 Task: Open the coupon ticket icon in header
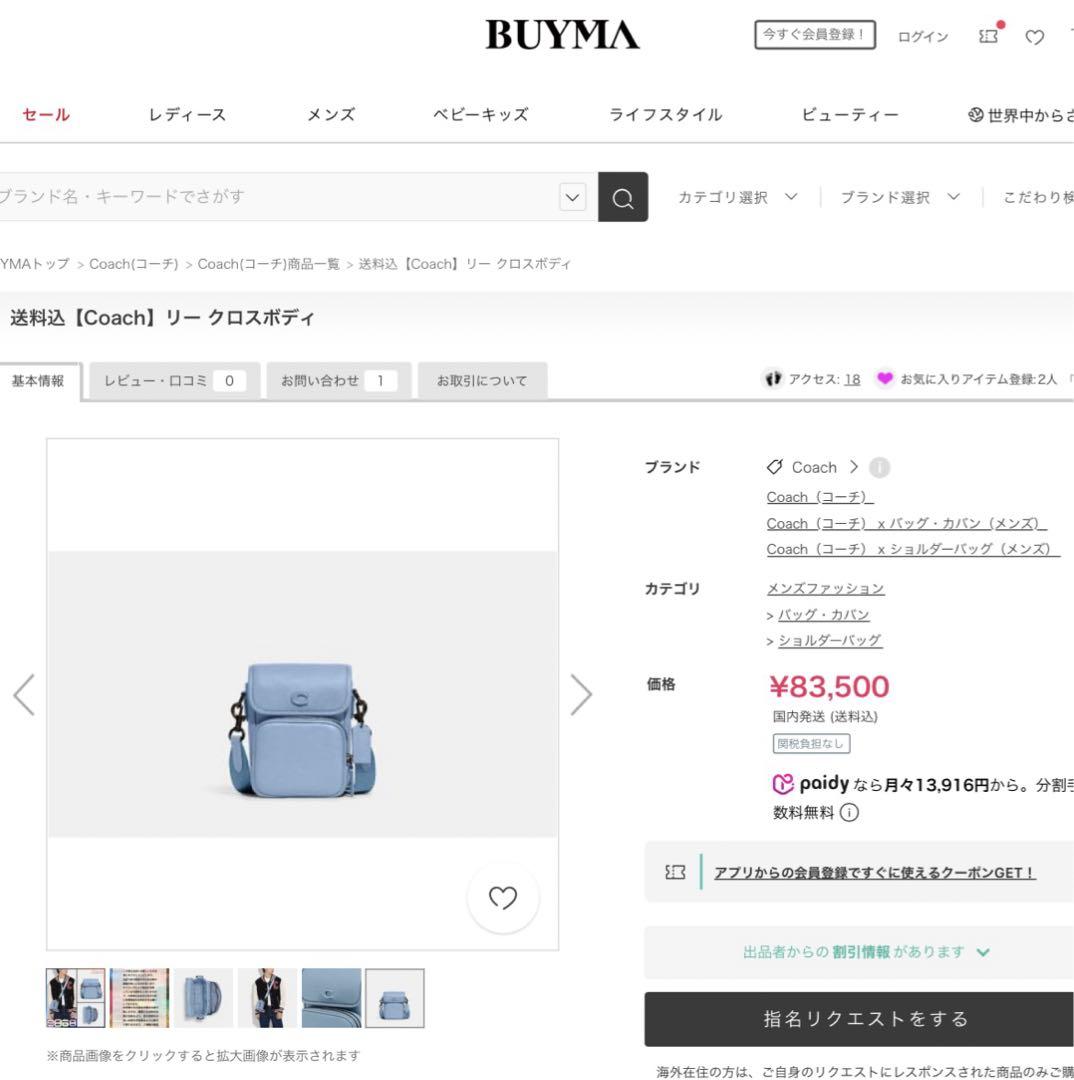click(989, 36)
